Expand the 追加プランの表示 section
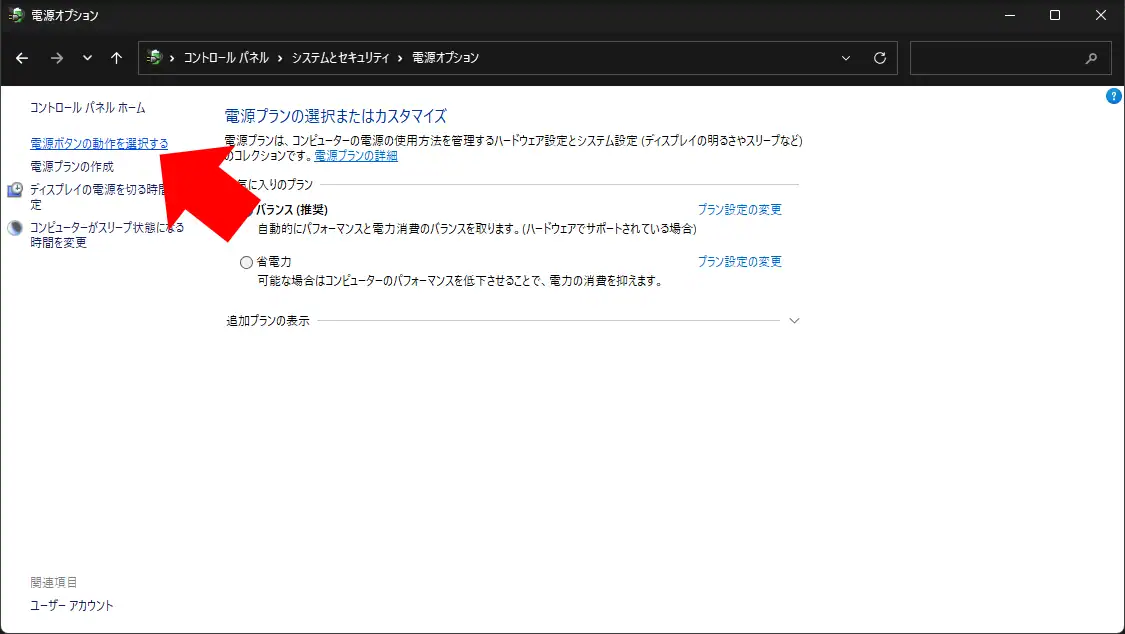 pyautogui.click(x=794, y=321)
